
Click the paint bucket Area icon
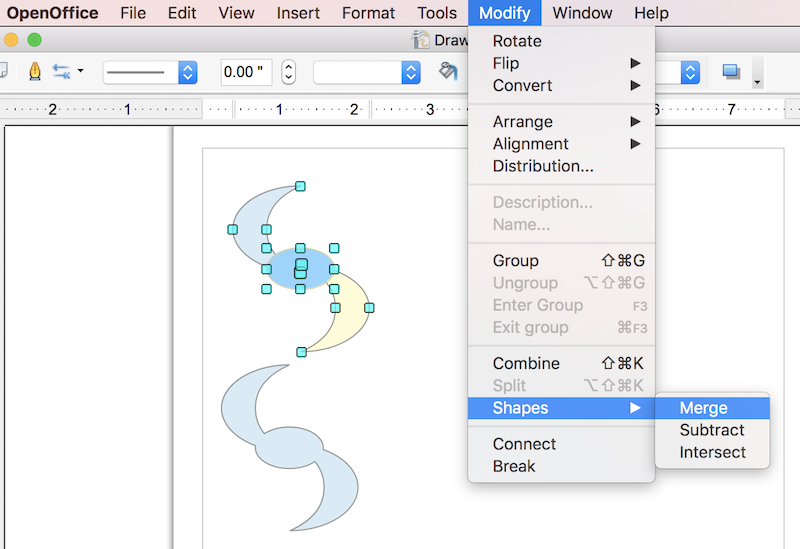click(448, 71)
